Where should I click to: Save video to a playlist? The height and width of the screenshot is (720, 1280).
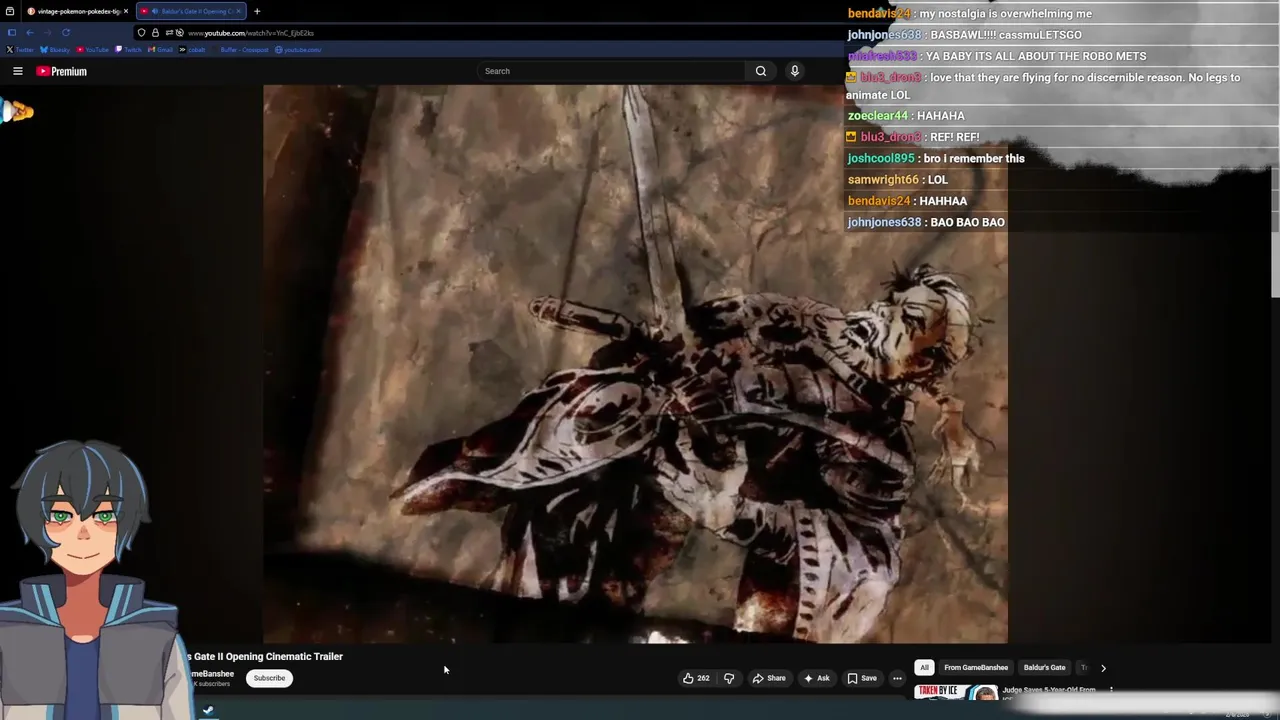tap(862, 678)
